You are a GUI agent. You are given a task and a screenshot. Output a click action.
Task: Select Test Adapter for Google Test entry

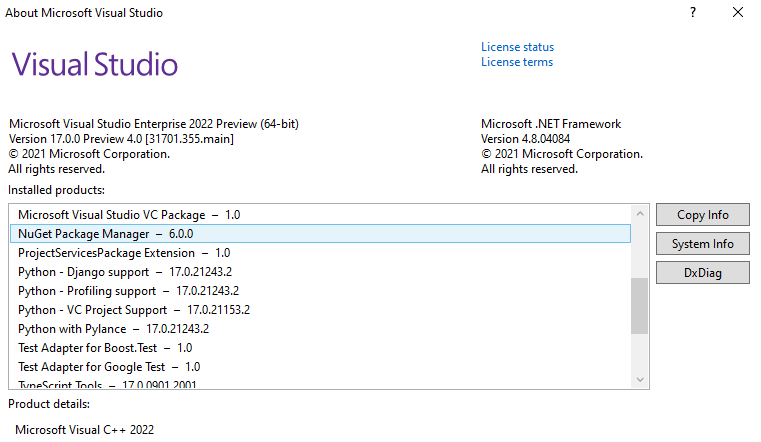click(320, 367)
